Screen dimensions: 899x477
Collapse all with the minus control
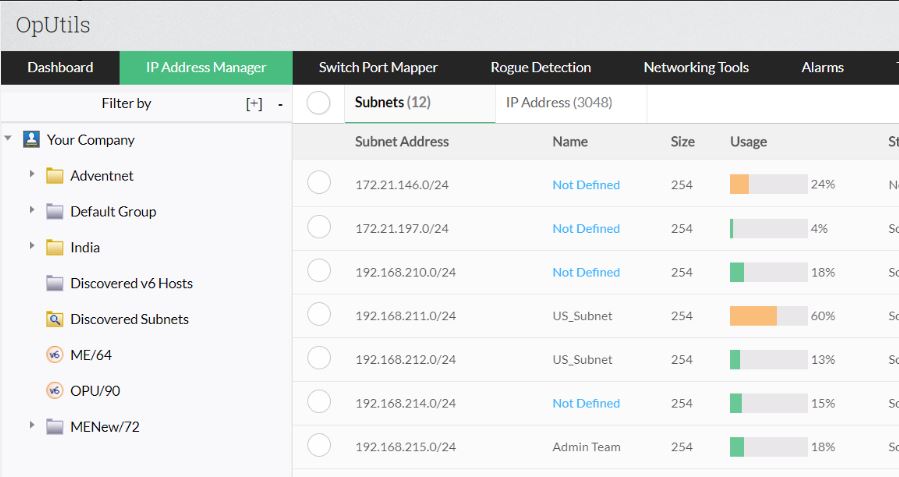coord(280,104)
